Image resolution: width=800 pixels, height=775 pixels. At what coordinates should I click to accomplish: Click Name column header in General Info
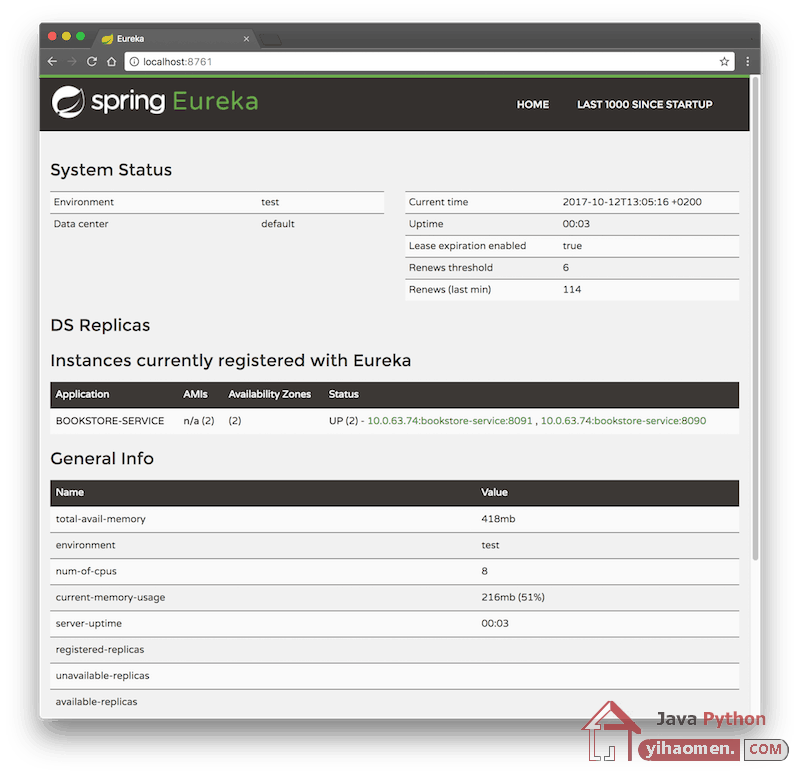coord(70,492)
